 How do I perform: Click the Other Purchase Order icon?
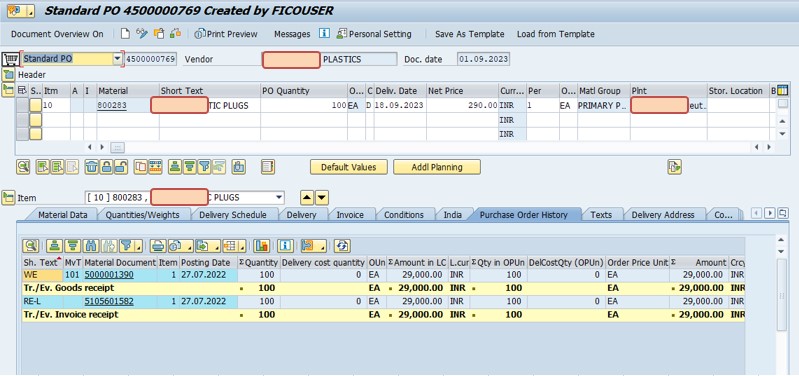point(159,34)
